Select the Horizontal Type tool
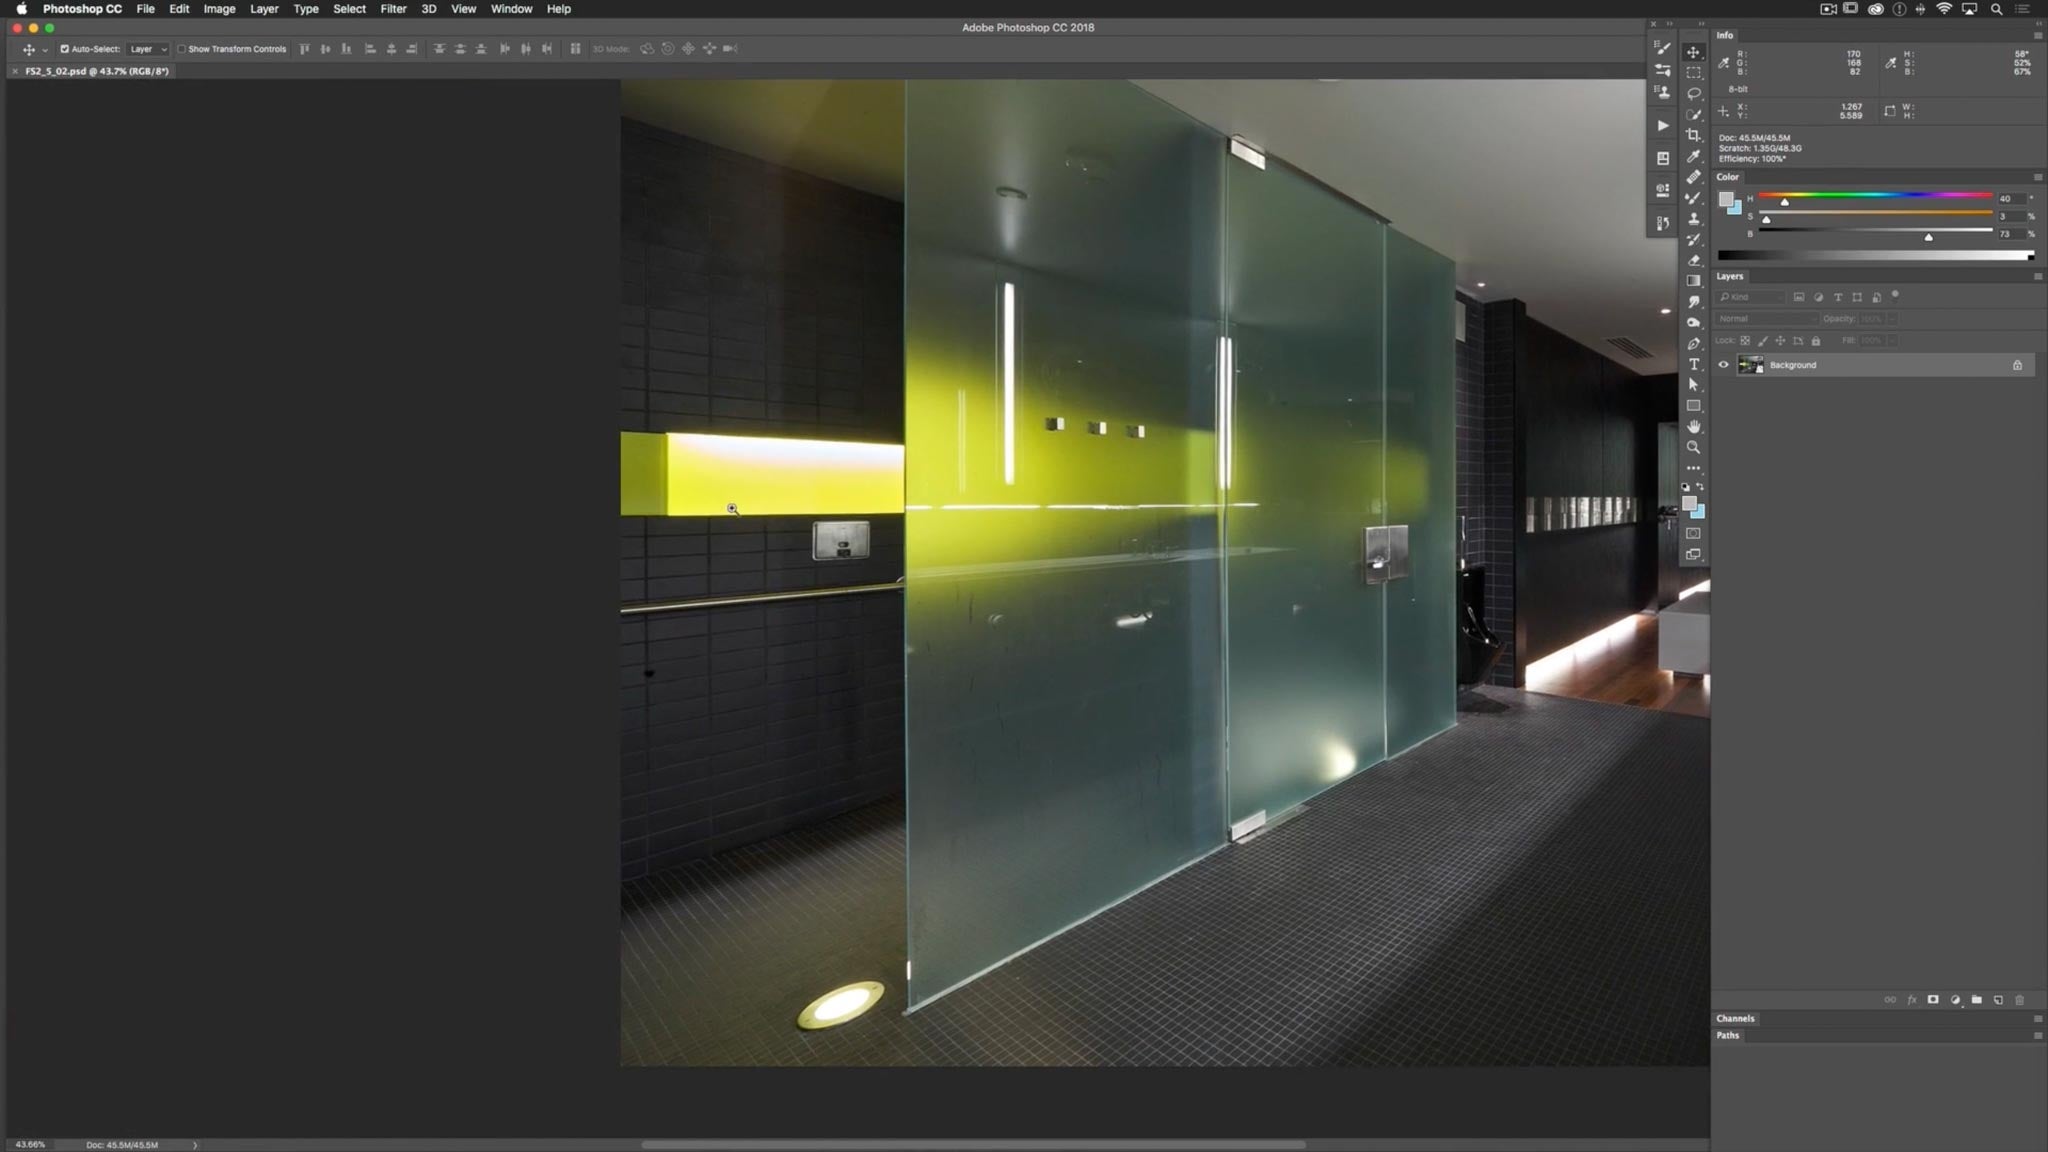Viewport: 2048px width, 1152px height. [1693, 365]
